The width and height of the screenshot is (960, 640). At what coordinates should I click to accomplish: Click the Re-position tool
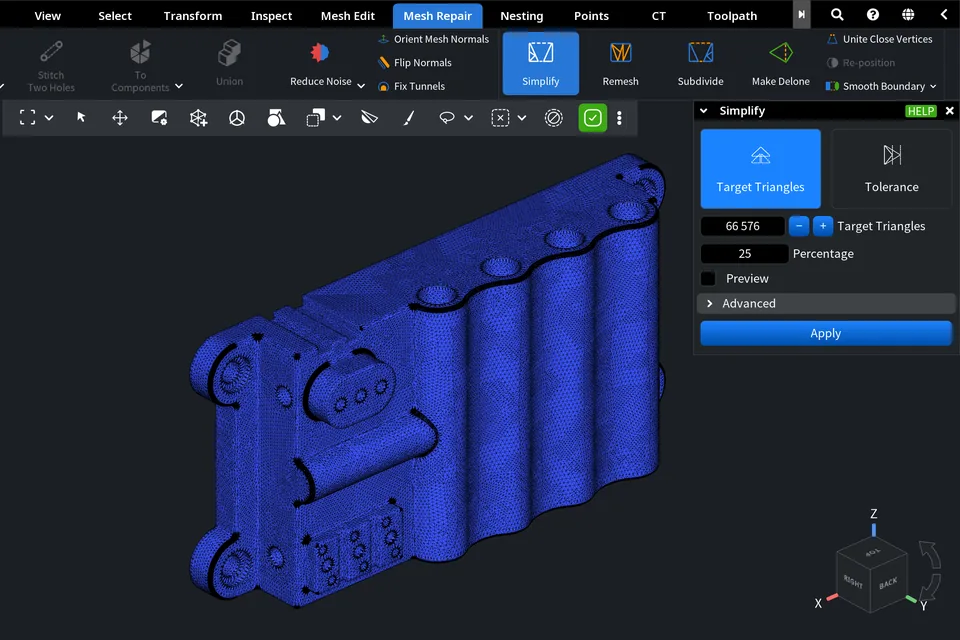point(861,62)
